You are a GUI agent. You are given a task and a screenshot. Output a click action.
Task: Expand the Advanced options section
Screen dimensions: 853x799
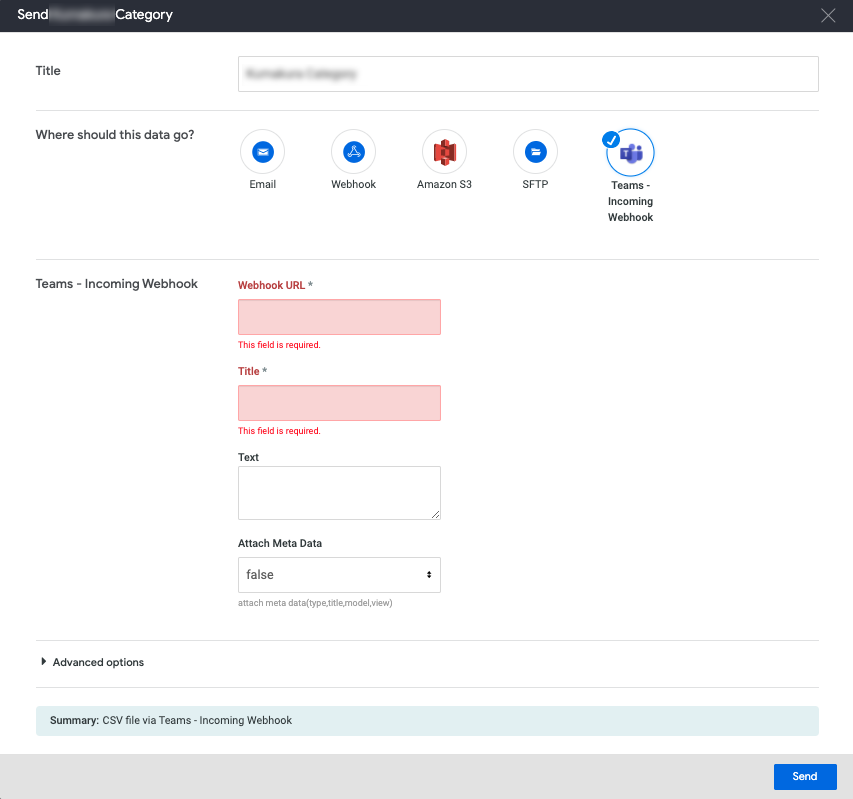pyautogui.click(x=92, y=662)
